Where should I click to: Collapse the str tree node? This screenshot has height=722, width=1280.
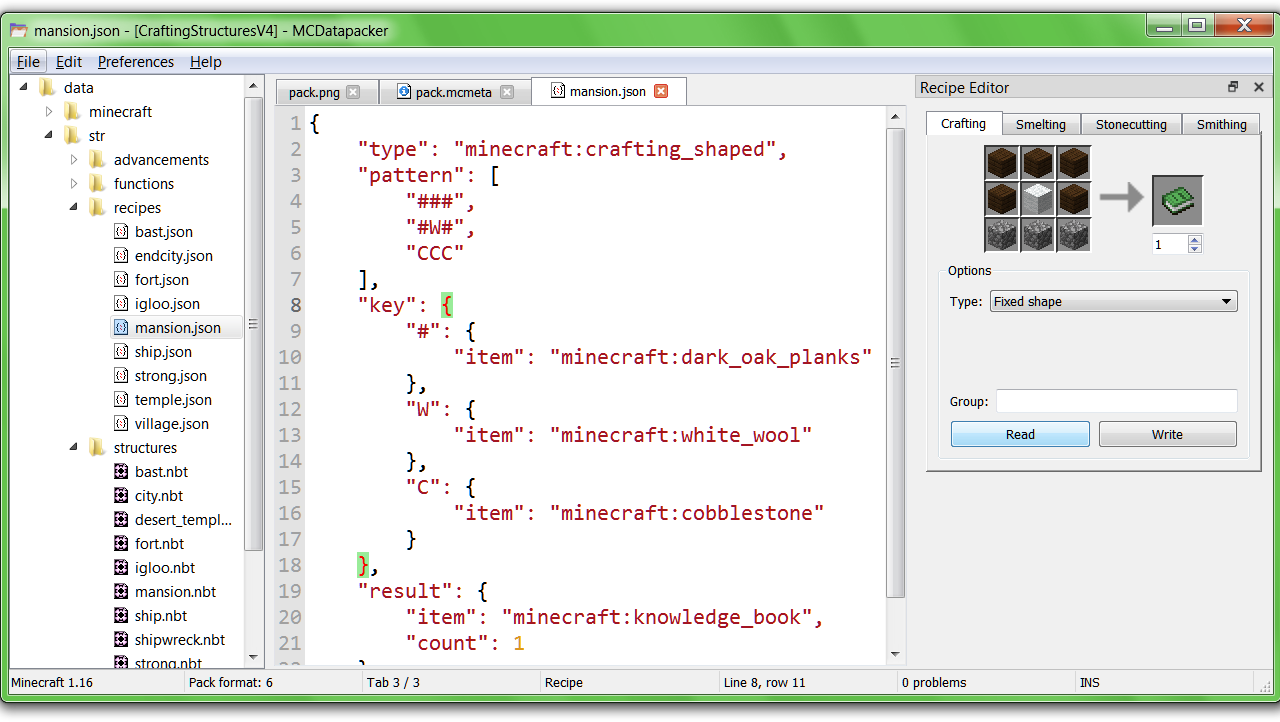[47, 135]
